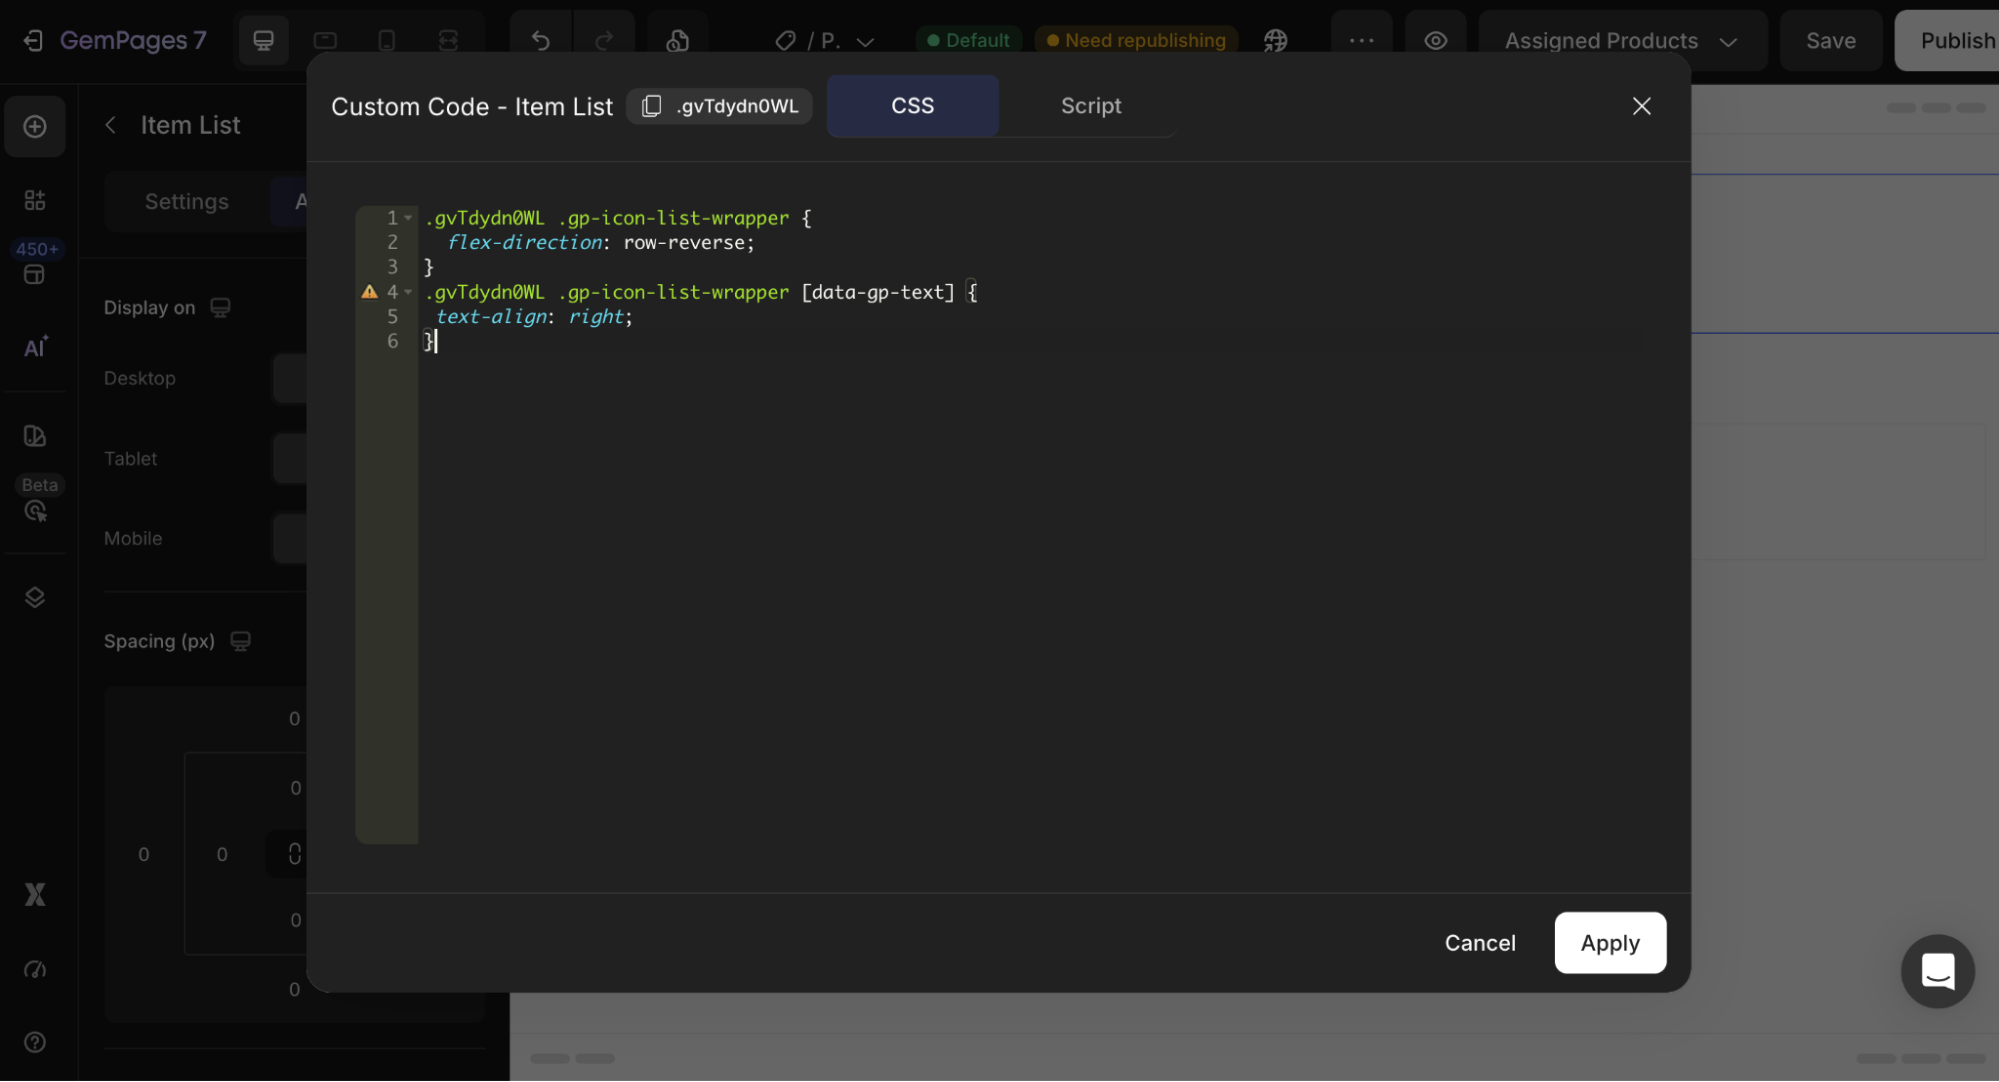The height and width of the screenshot is (1082, 1999).
Task: Open the help question mark icon
Action: pyautogui.click(x=35, y=1042)
